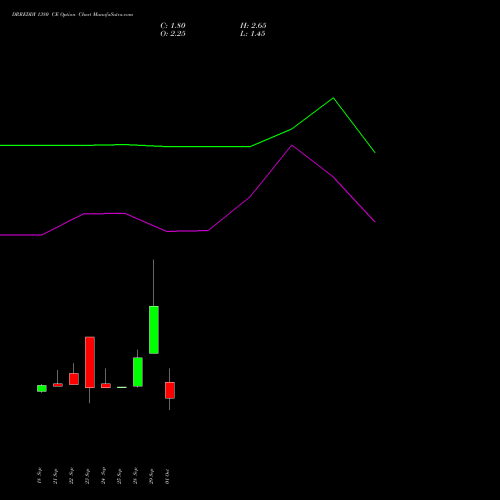Click the peak of the purple line
The height and width of the screenshot is (500, 500).
[292, 145]
